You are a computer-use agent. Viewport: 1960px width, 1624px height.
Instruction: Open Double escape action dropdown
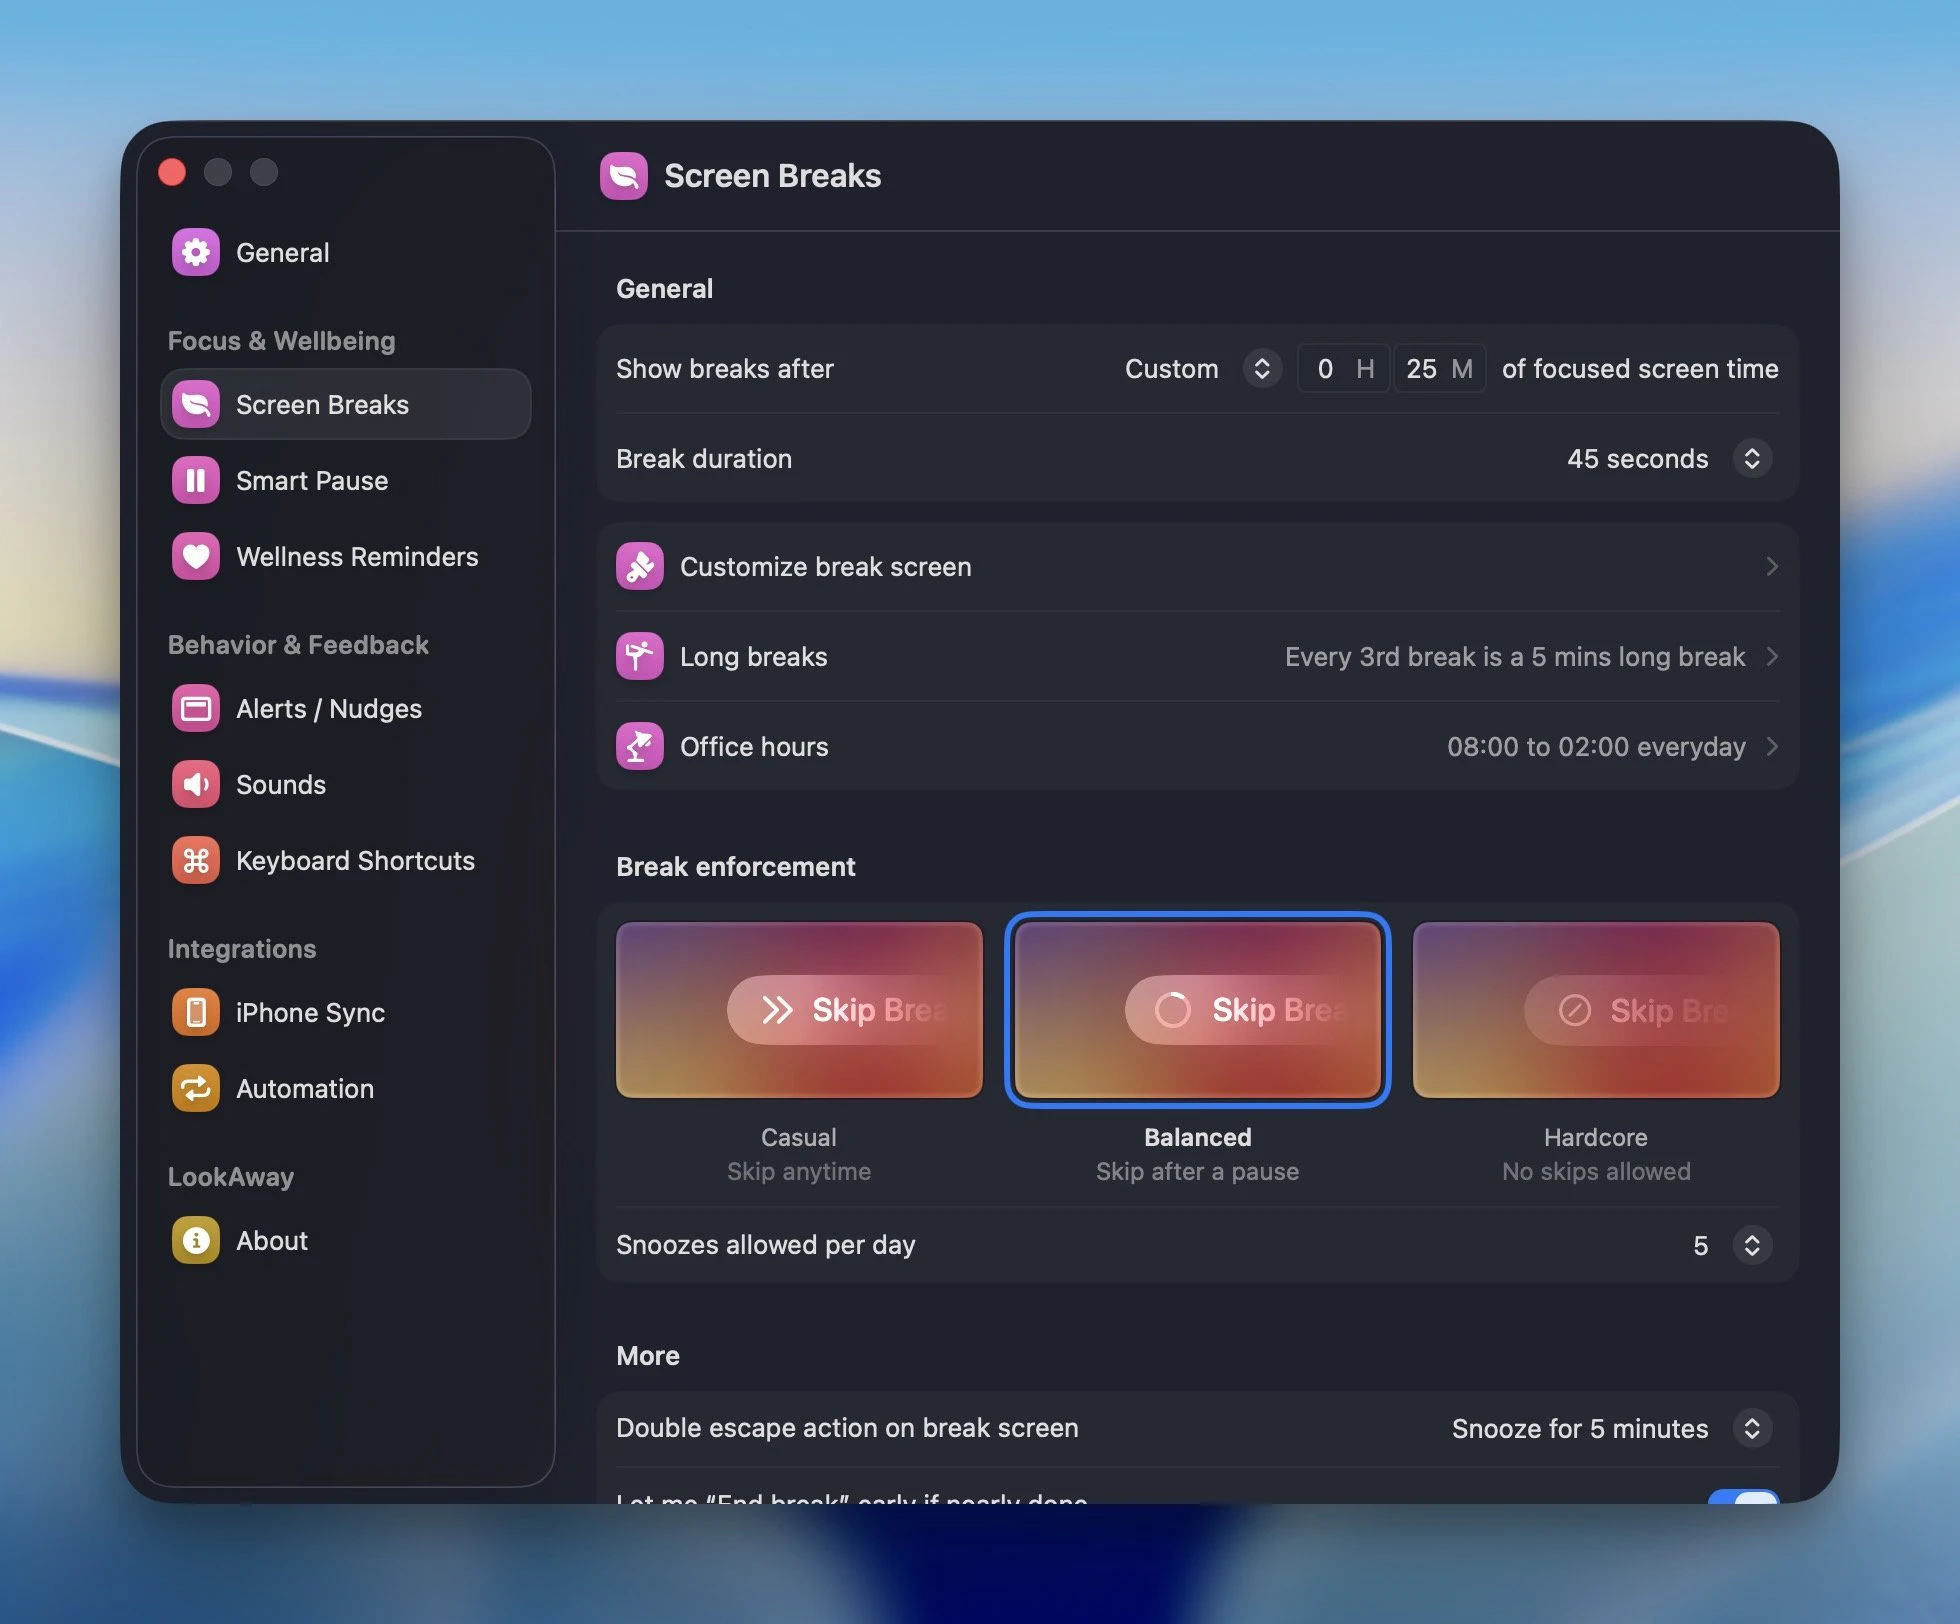pos(1751,1428)
